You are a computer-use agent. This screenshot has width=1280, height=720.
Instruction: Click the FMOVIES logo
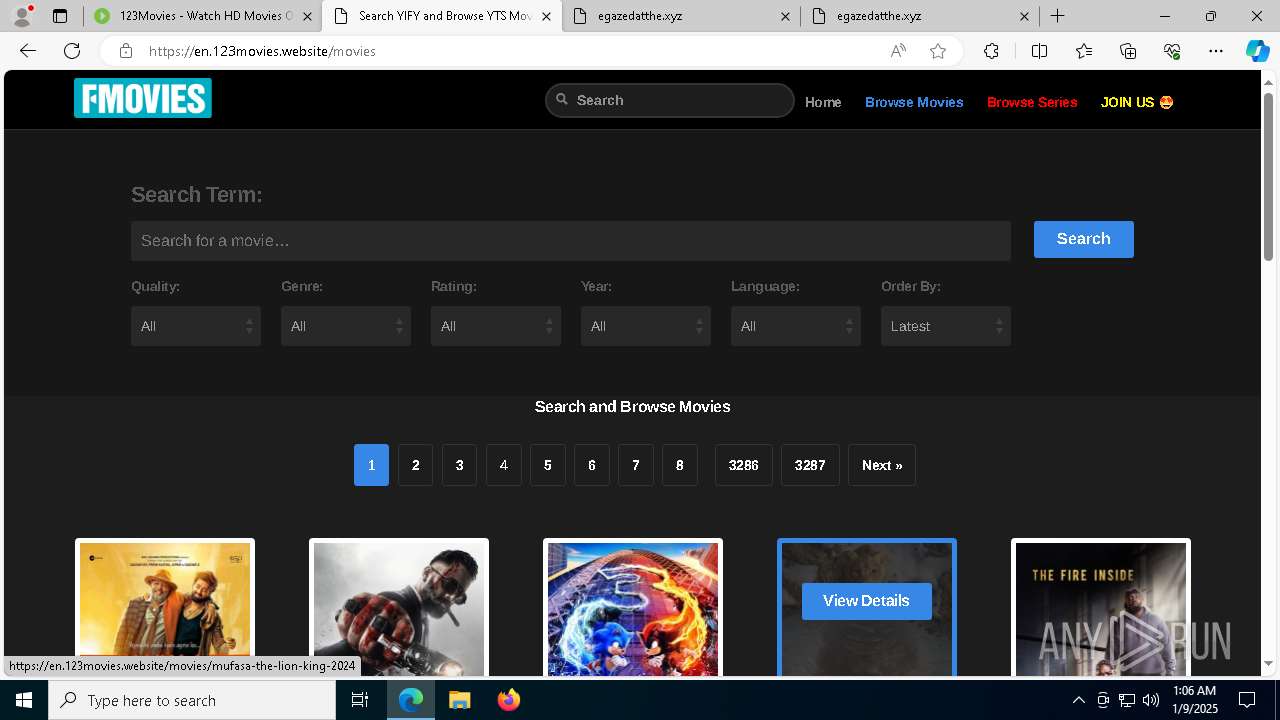click(x=143, y=98)
